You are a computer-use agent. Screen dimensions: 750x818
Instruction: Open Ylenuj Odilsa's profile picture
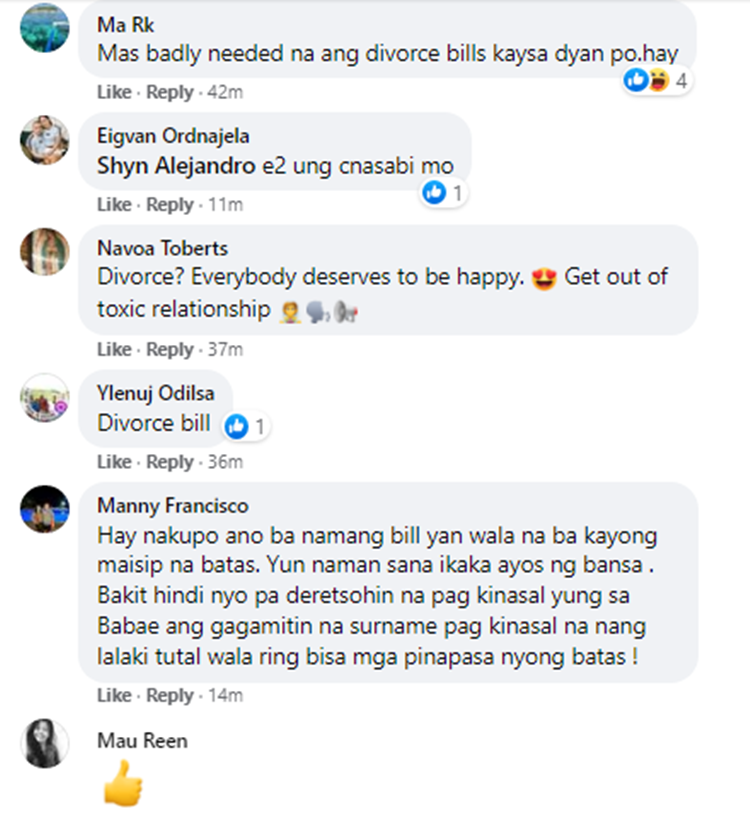coord(44,398)
